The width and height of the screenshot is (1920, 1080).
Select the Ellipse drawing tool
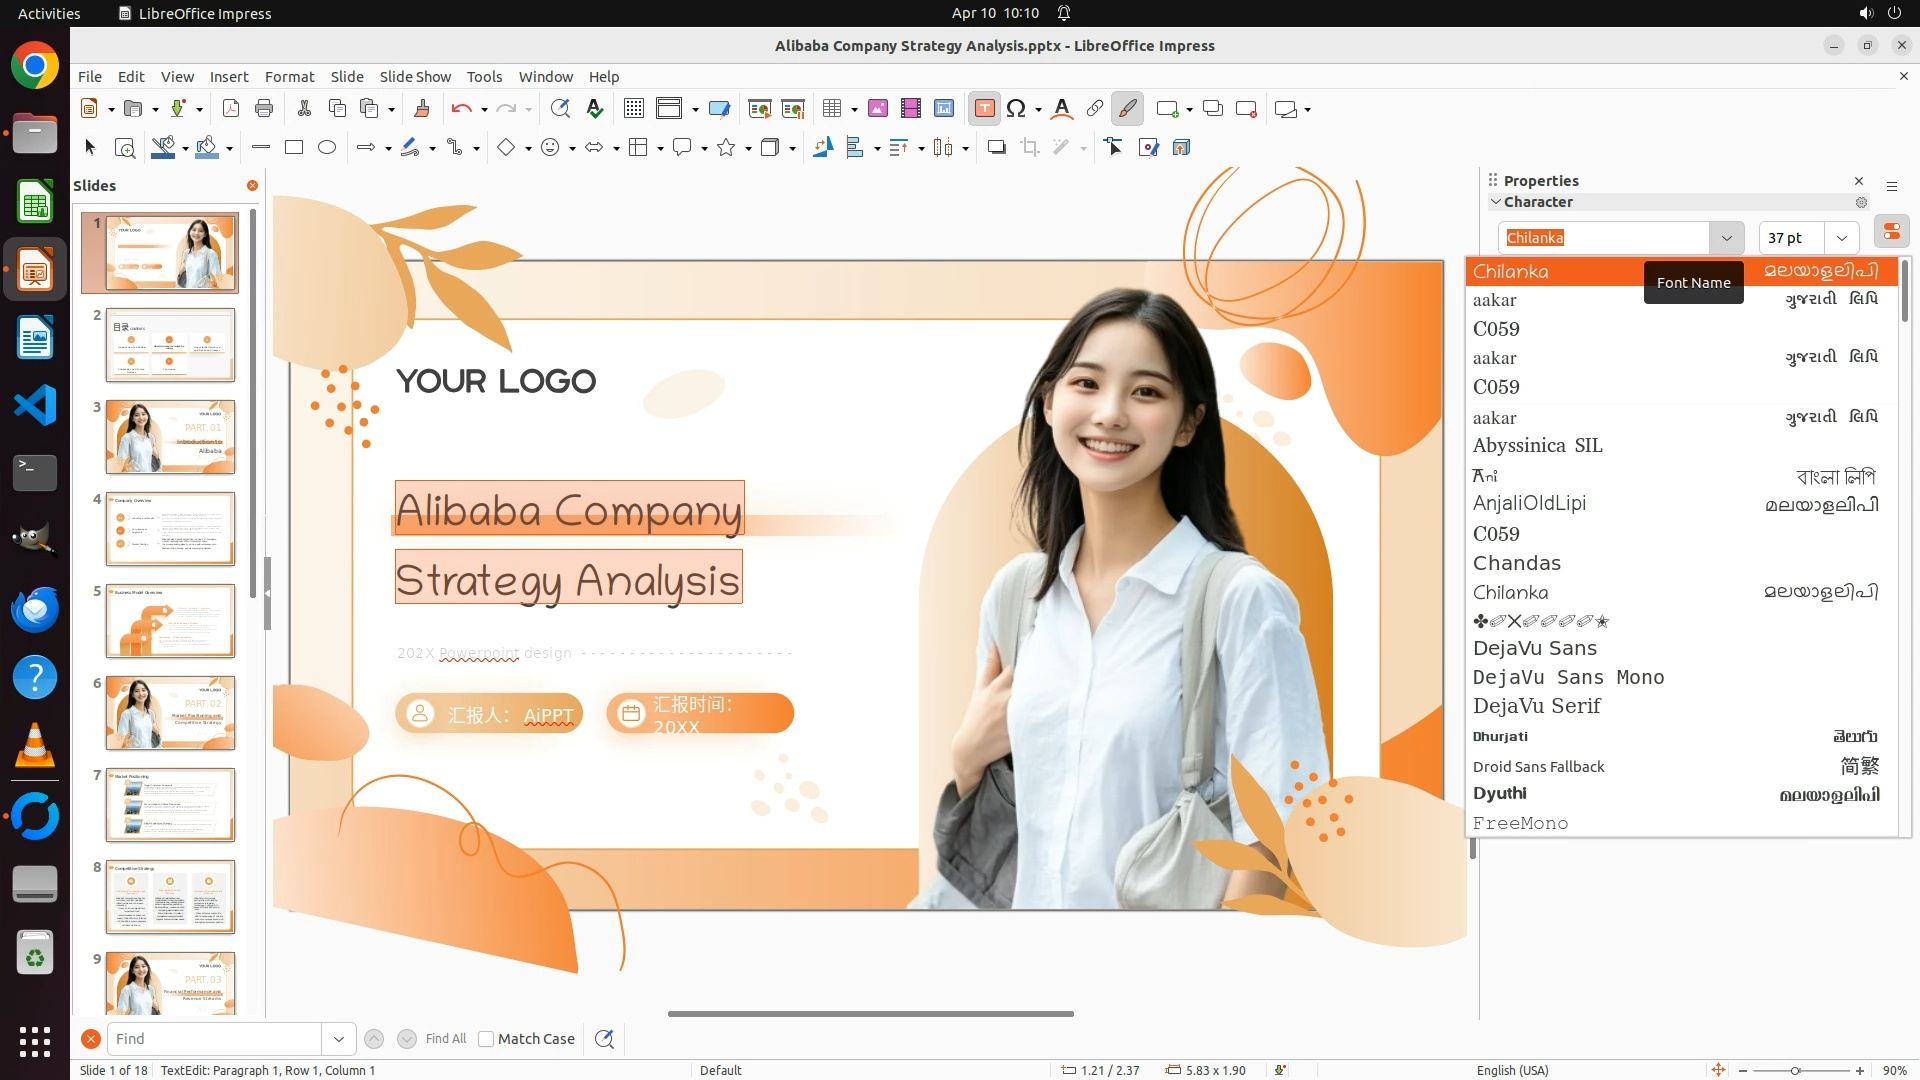(x=327, y=148)
